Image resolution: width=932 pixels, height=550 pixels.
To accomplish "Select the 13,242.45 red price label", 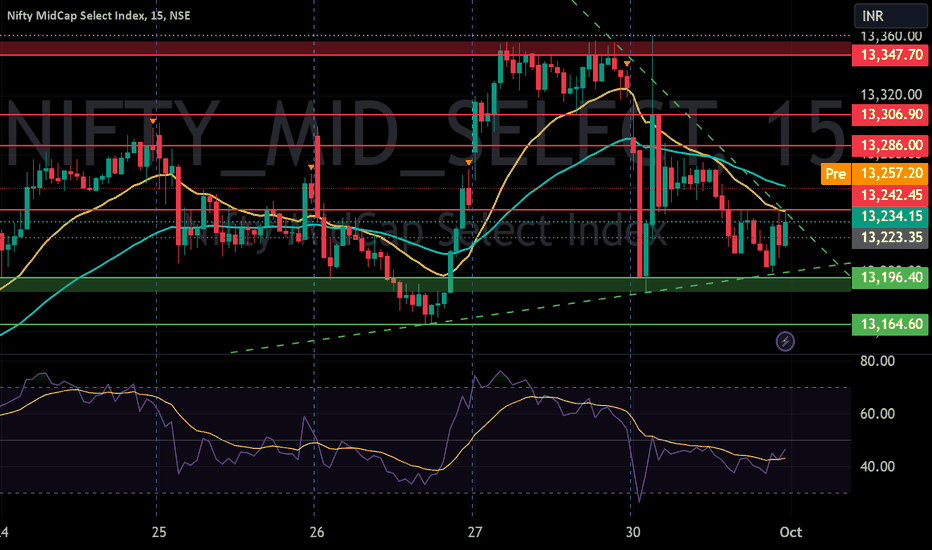I will click(x=890, y=195).
